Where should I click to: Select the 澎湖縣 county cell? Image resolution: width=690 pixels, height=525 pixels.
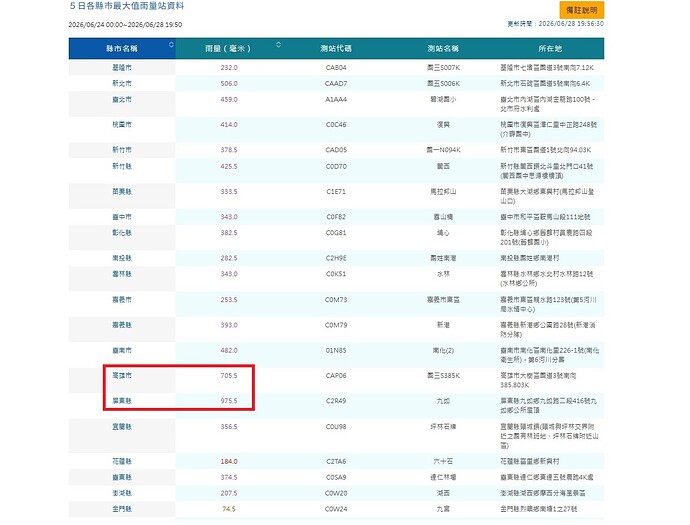pos(122,493)
